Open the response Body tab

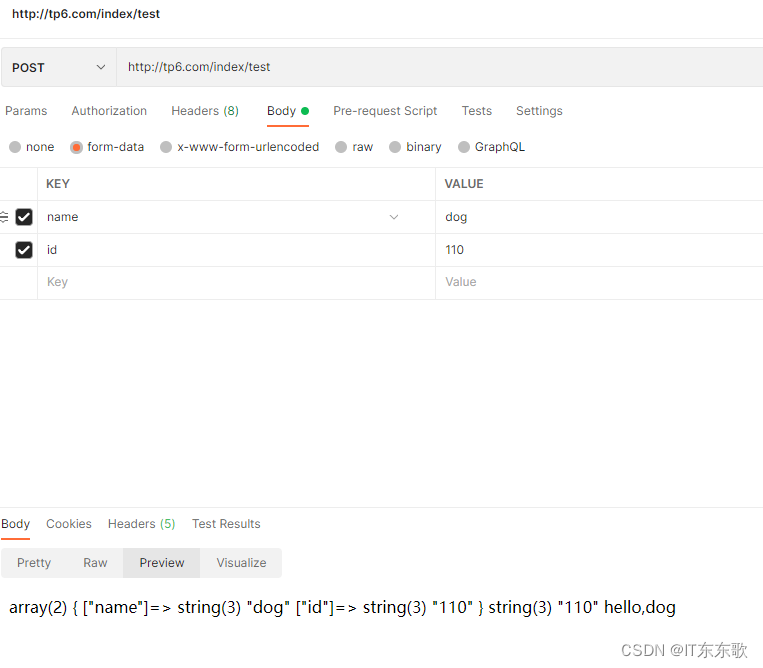pos(16,524)
